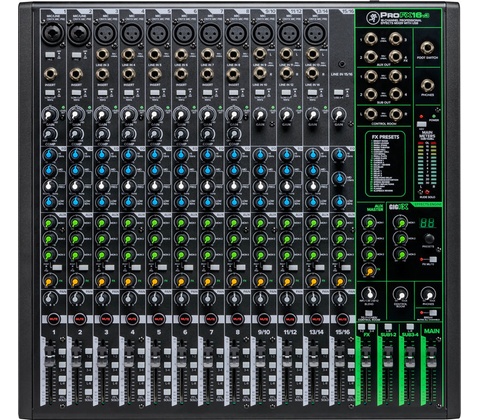Click the channel 4 INSERT jack
This screenshot has height=420, width=480.
(x=129, y=74)
